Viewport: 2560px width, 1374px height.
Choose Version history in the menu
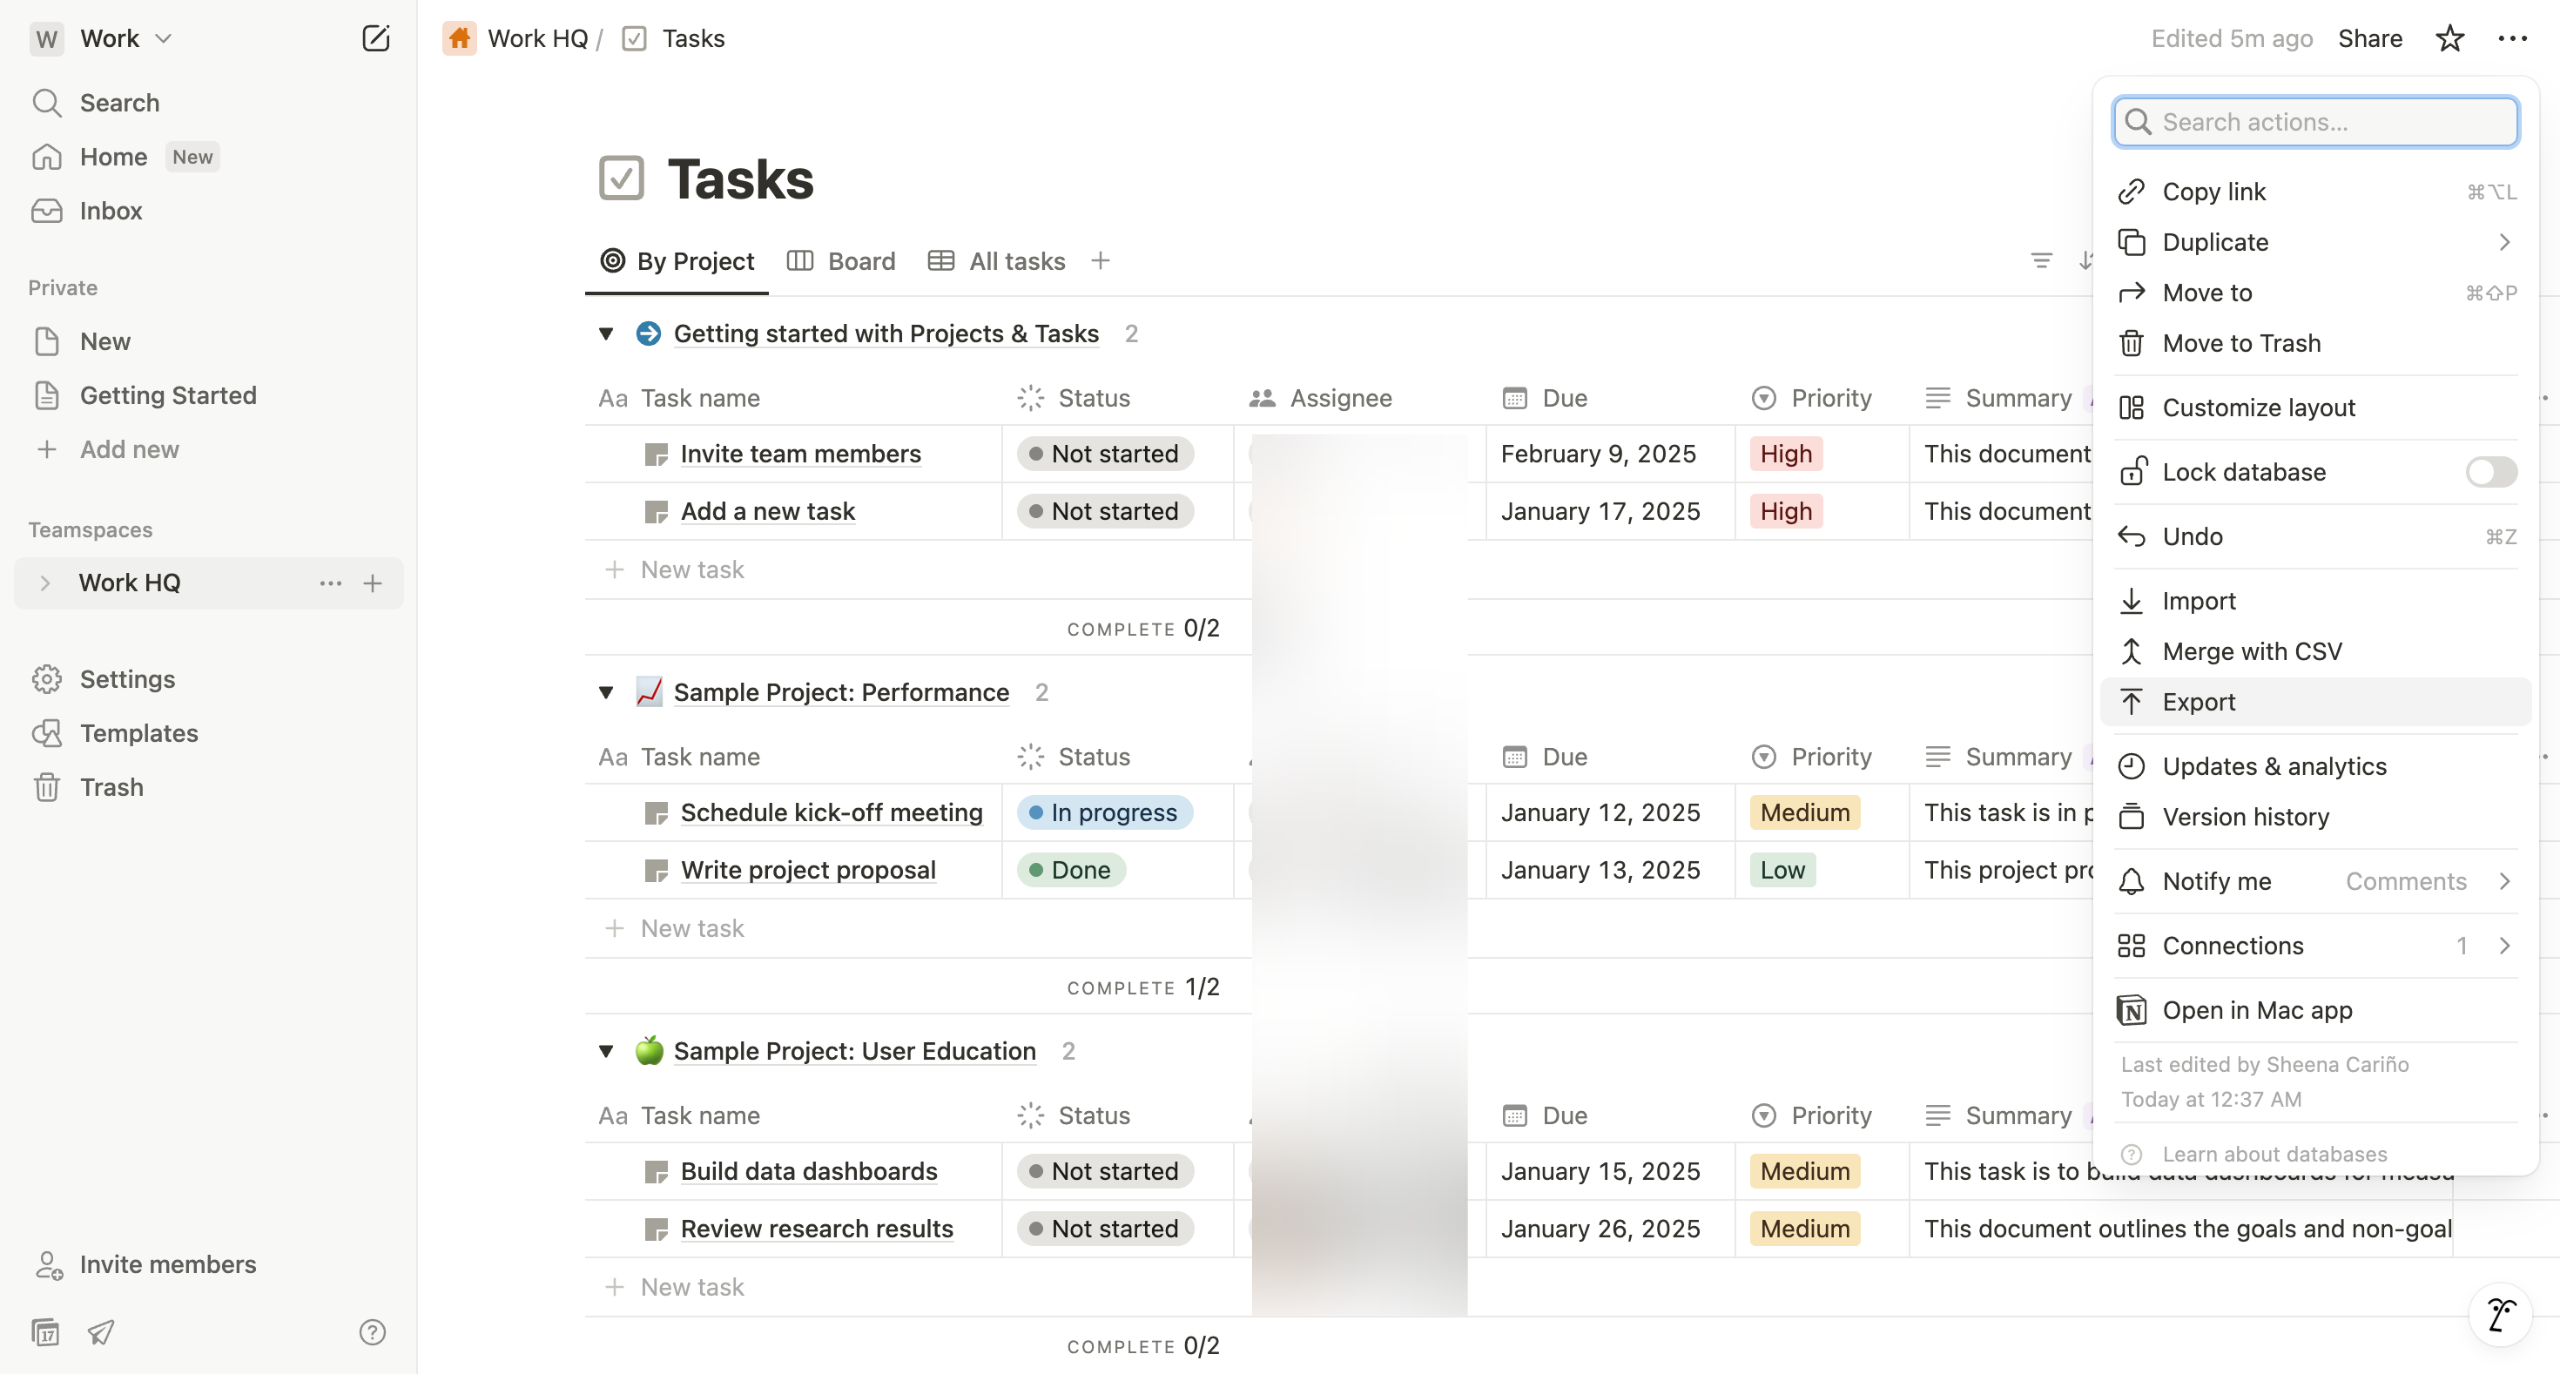tap(2245, 817)
